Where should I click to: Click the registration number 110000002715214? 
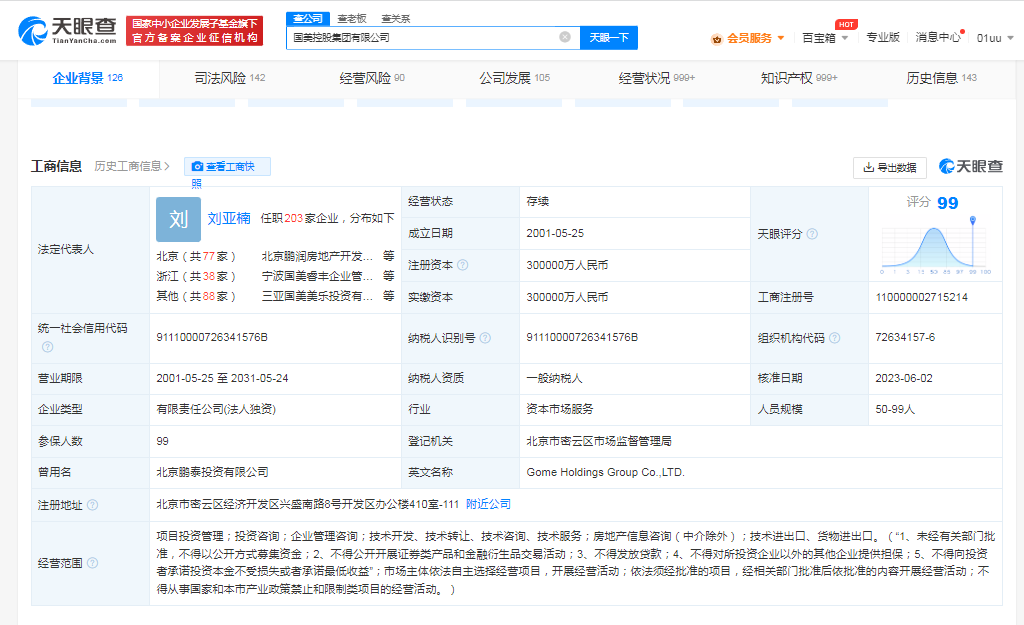tap(921, 297)
